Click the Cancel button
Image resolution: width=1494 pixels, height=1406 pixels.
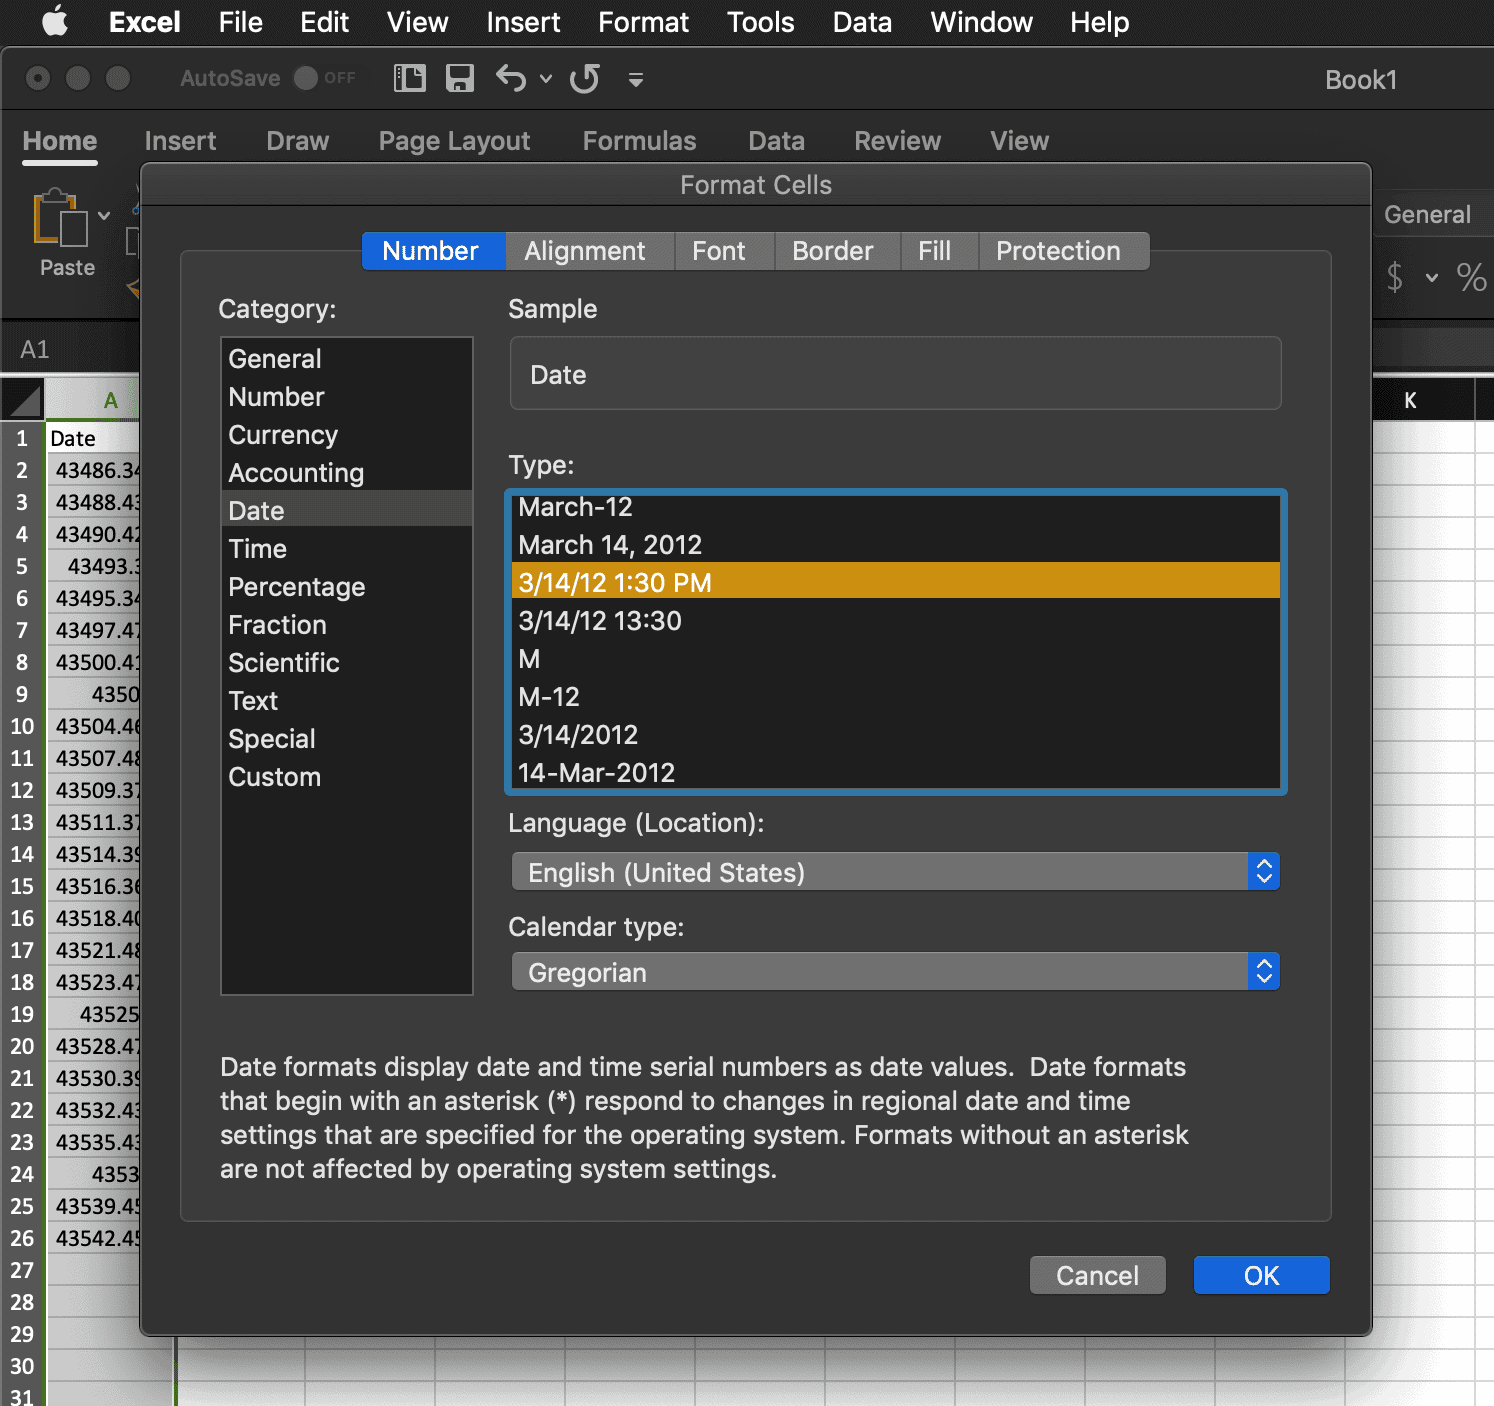coord(1097,1276)
